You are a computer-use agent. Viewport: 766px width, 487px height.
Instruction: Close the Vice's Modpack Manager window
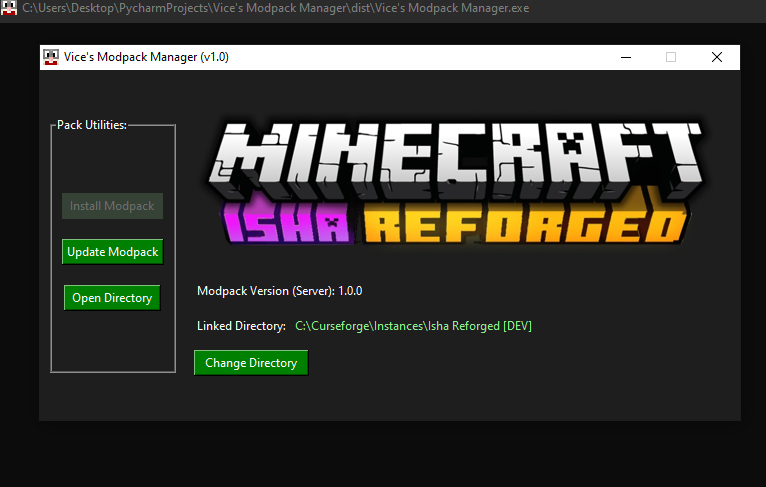click(x=717, y=57)
